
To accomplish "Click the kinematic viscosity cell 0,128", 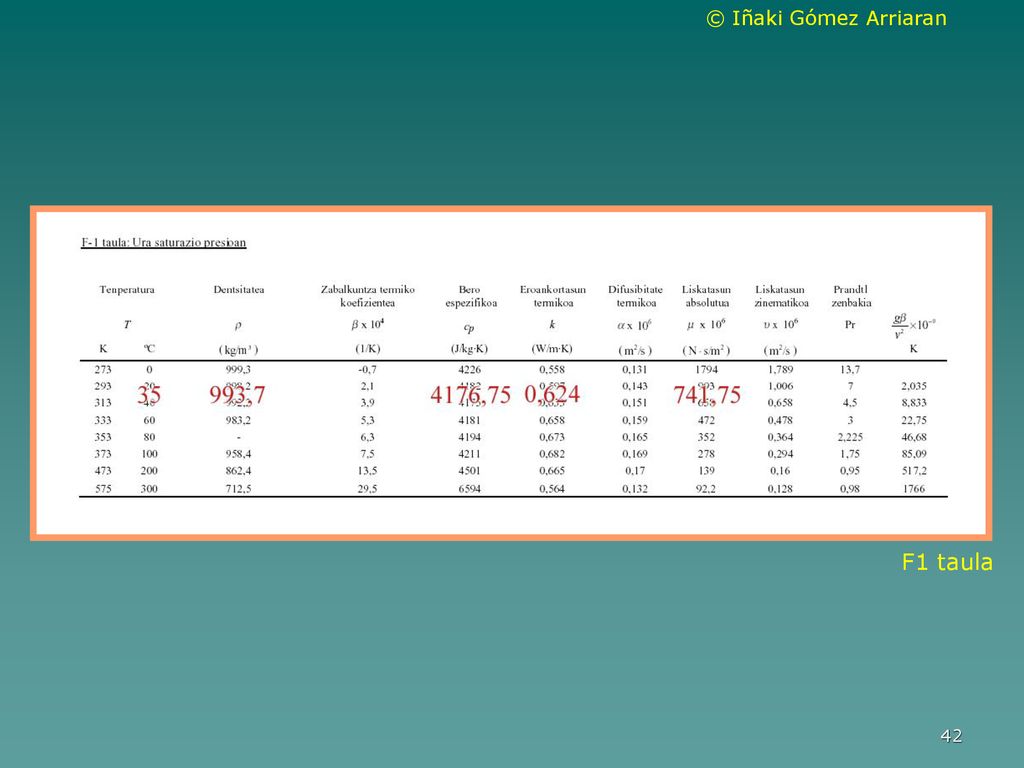I will pos(780,488).
